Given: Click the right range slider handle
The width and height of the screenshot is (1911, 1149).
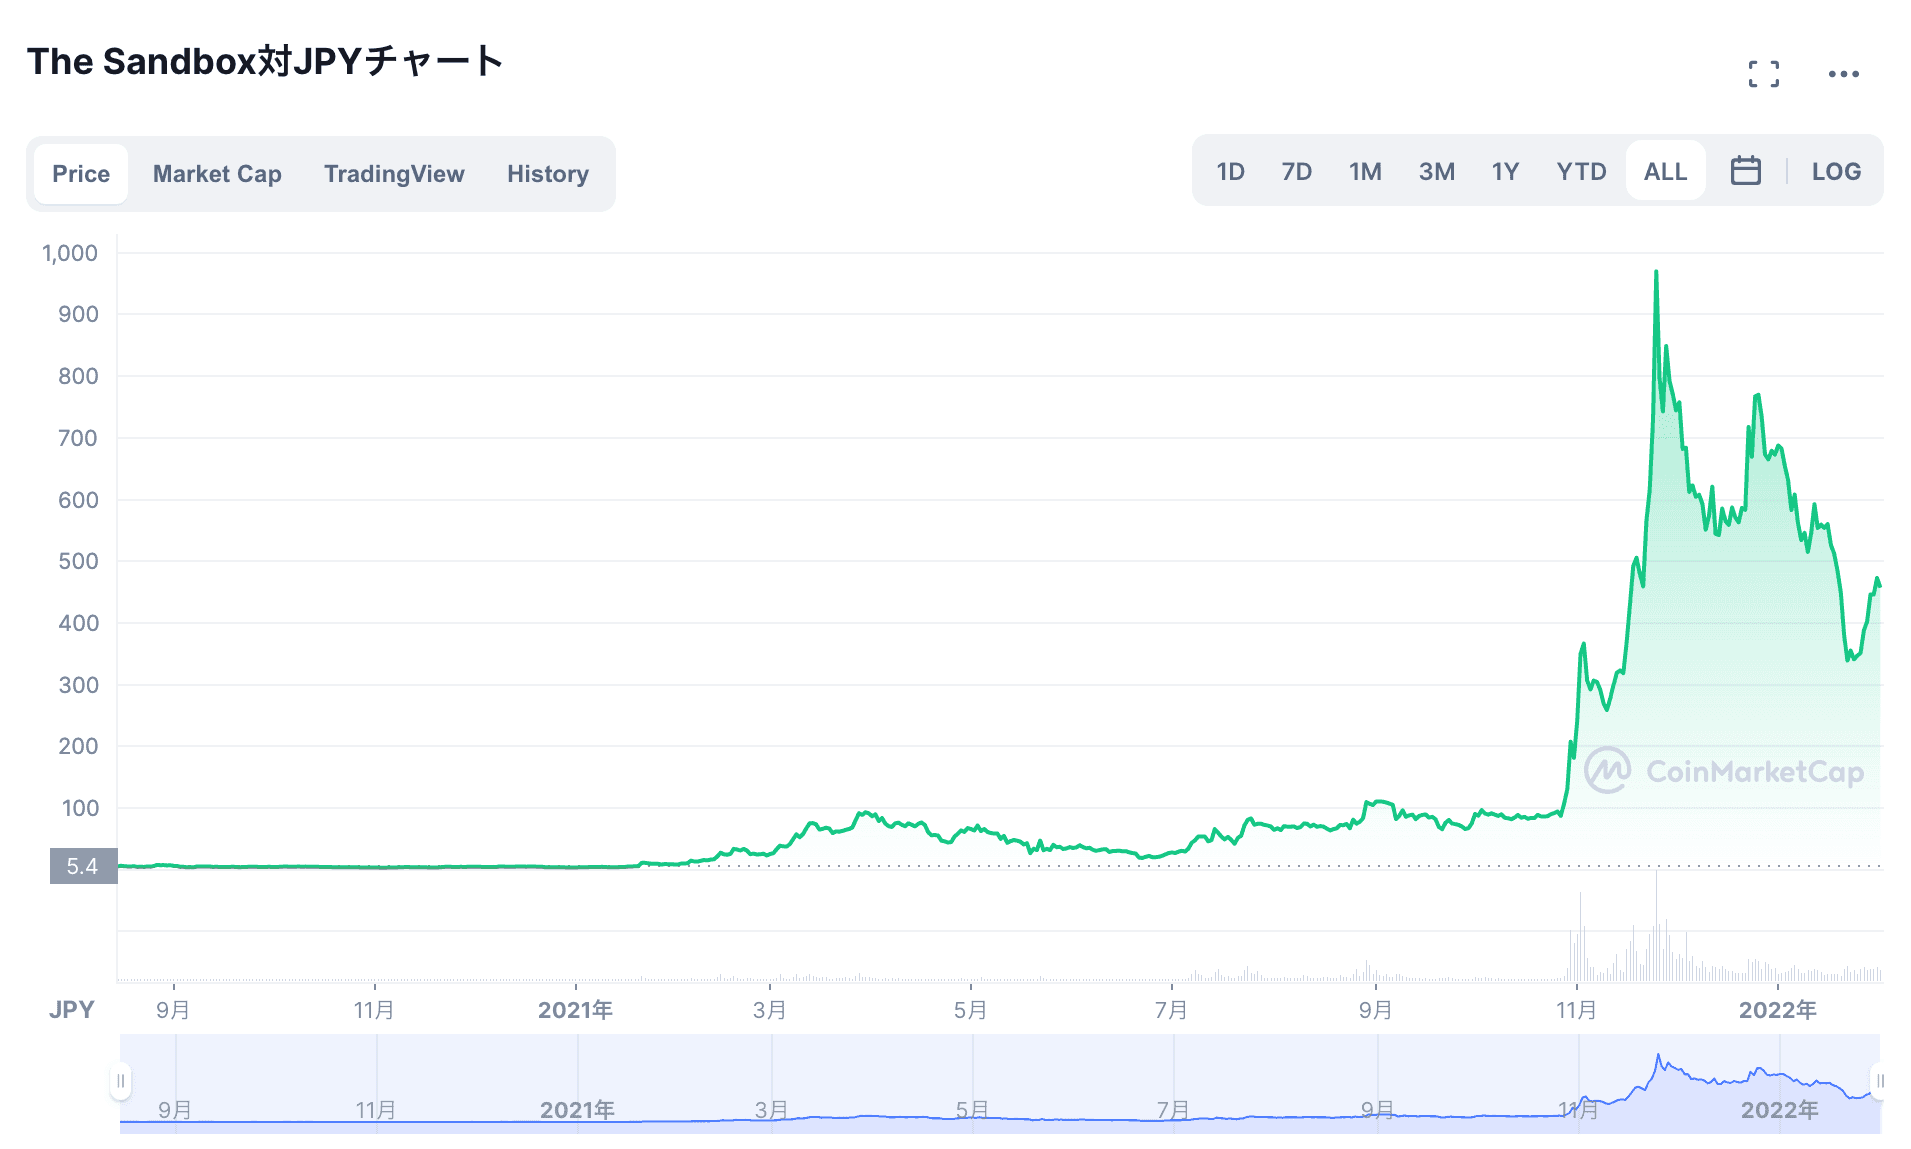Looking at the screenshot, I should [1879, 1081].
